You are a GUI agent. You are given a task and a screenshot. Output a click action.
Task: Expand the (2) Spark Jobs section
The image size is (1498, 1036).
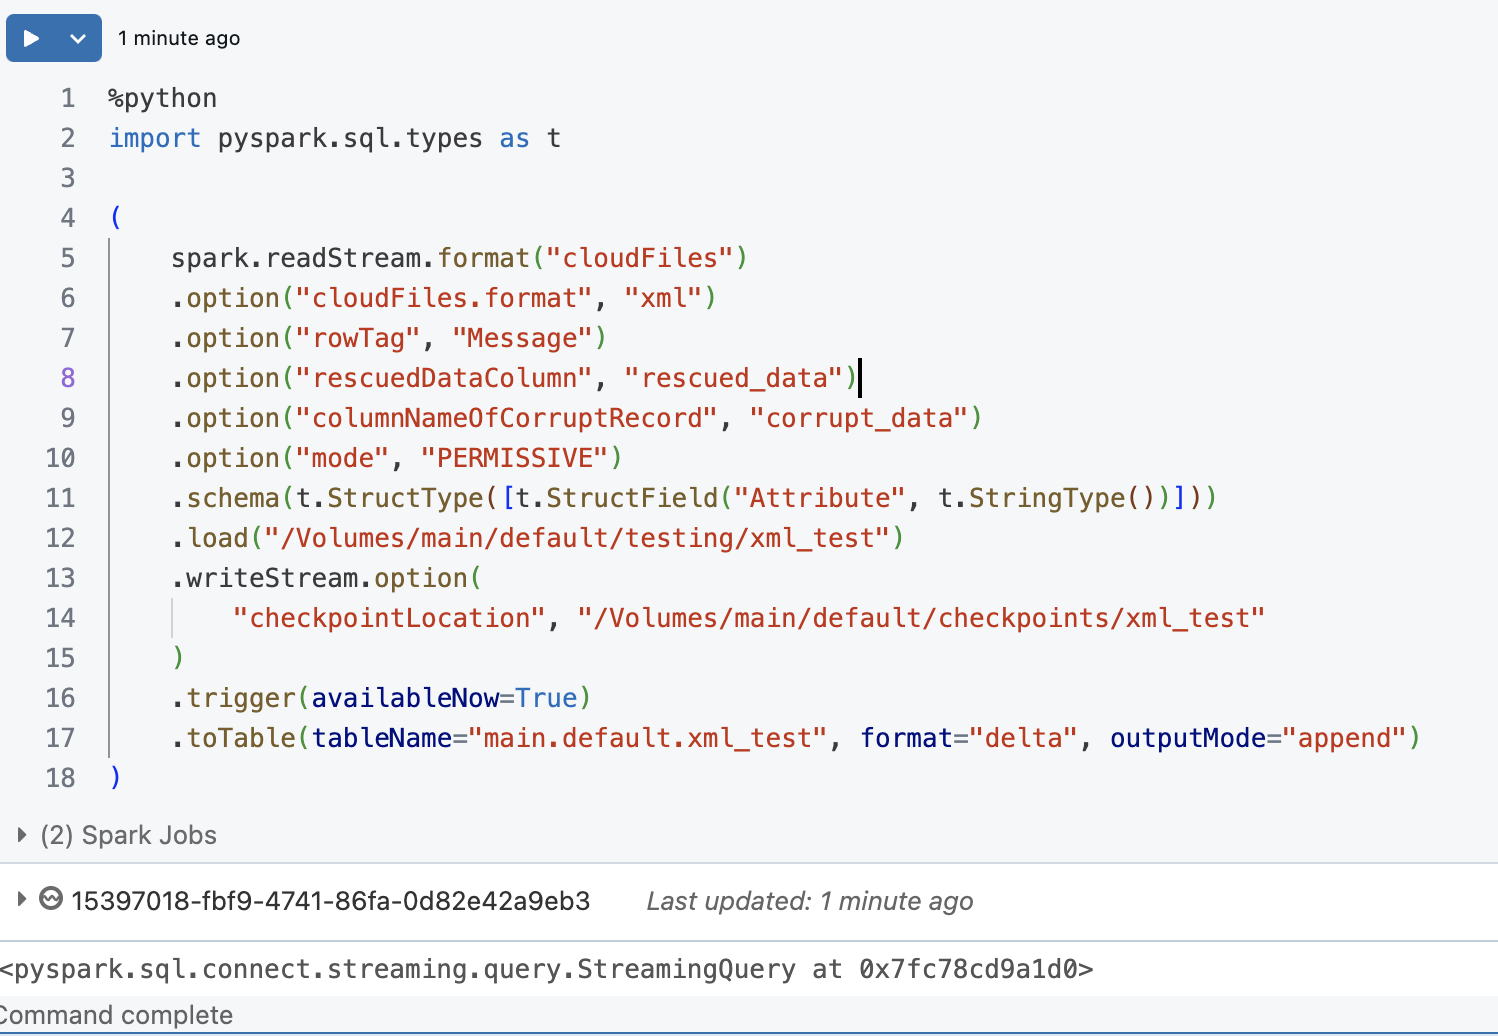tap(21, 834)
